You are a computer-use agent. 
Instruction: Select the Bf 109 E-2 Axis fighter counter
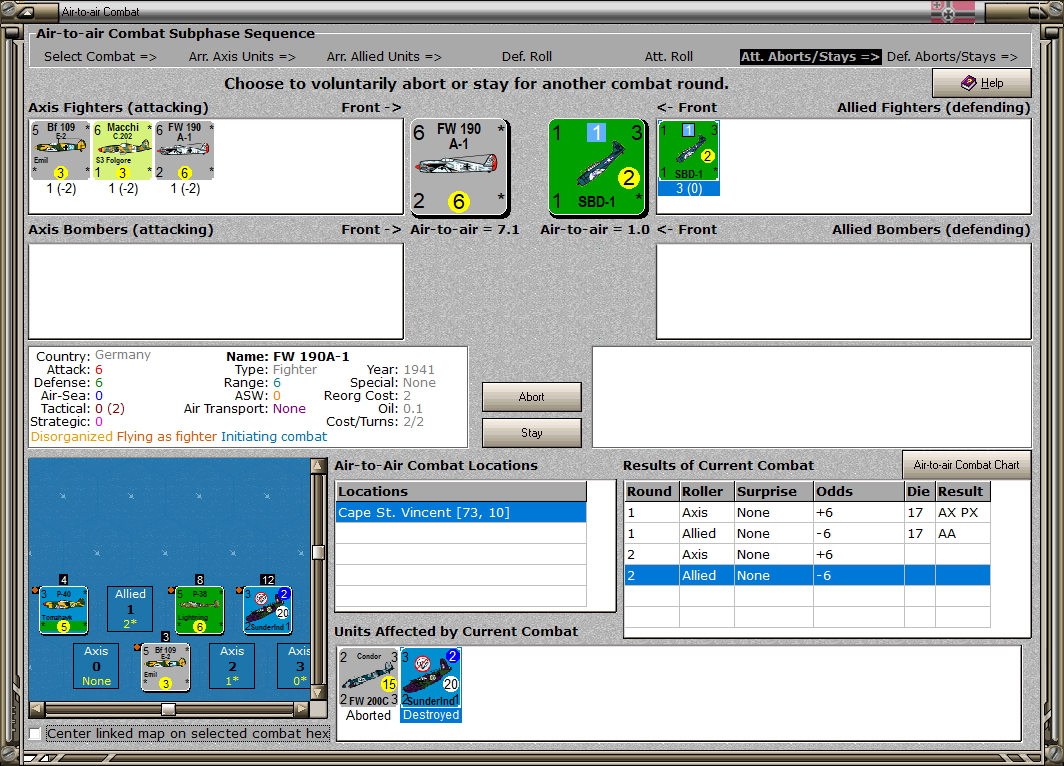60,151
